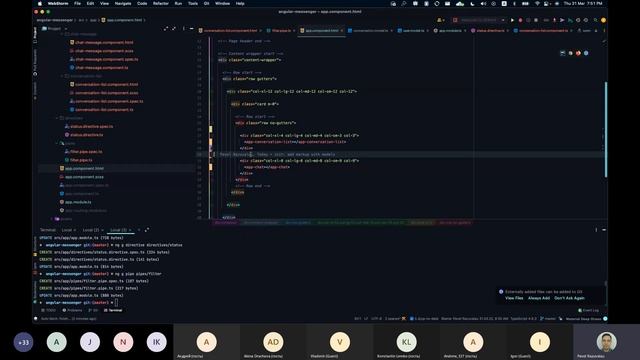This screenshot has height=360, width=640.
Task: Select chat-message.component.html in the project tree
Action: click(x=102, y=42)
